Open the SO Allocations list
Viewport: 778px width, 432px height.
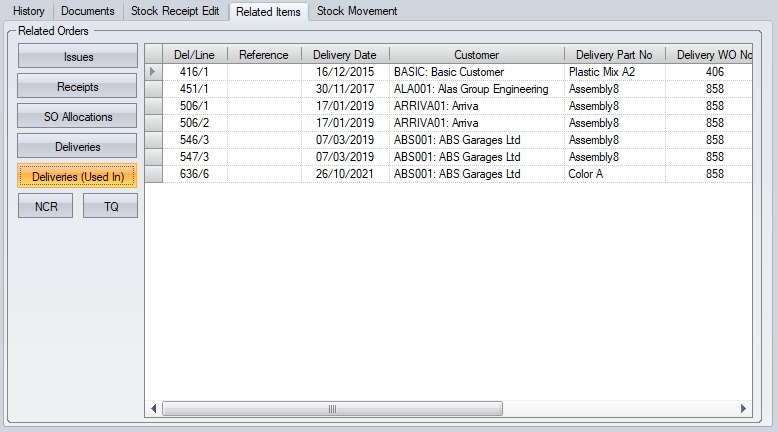[78, 117]
